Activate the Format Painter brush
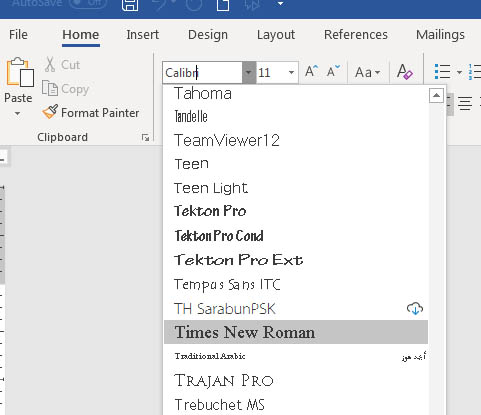 91,113
